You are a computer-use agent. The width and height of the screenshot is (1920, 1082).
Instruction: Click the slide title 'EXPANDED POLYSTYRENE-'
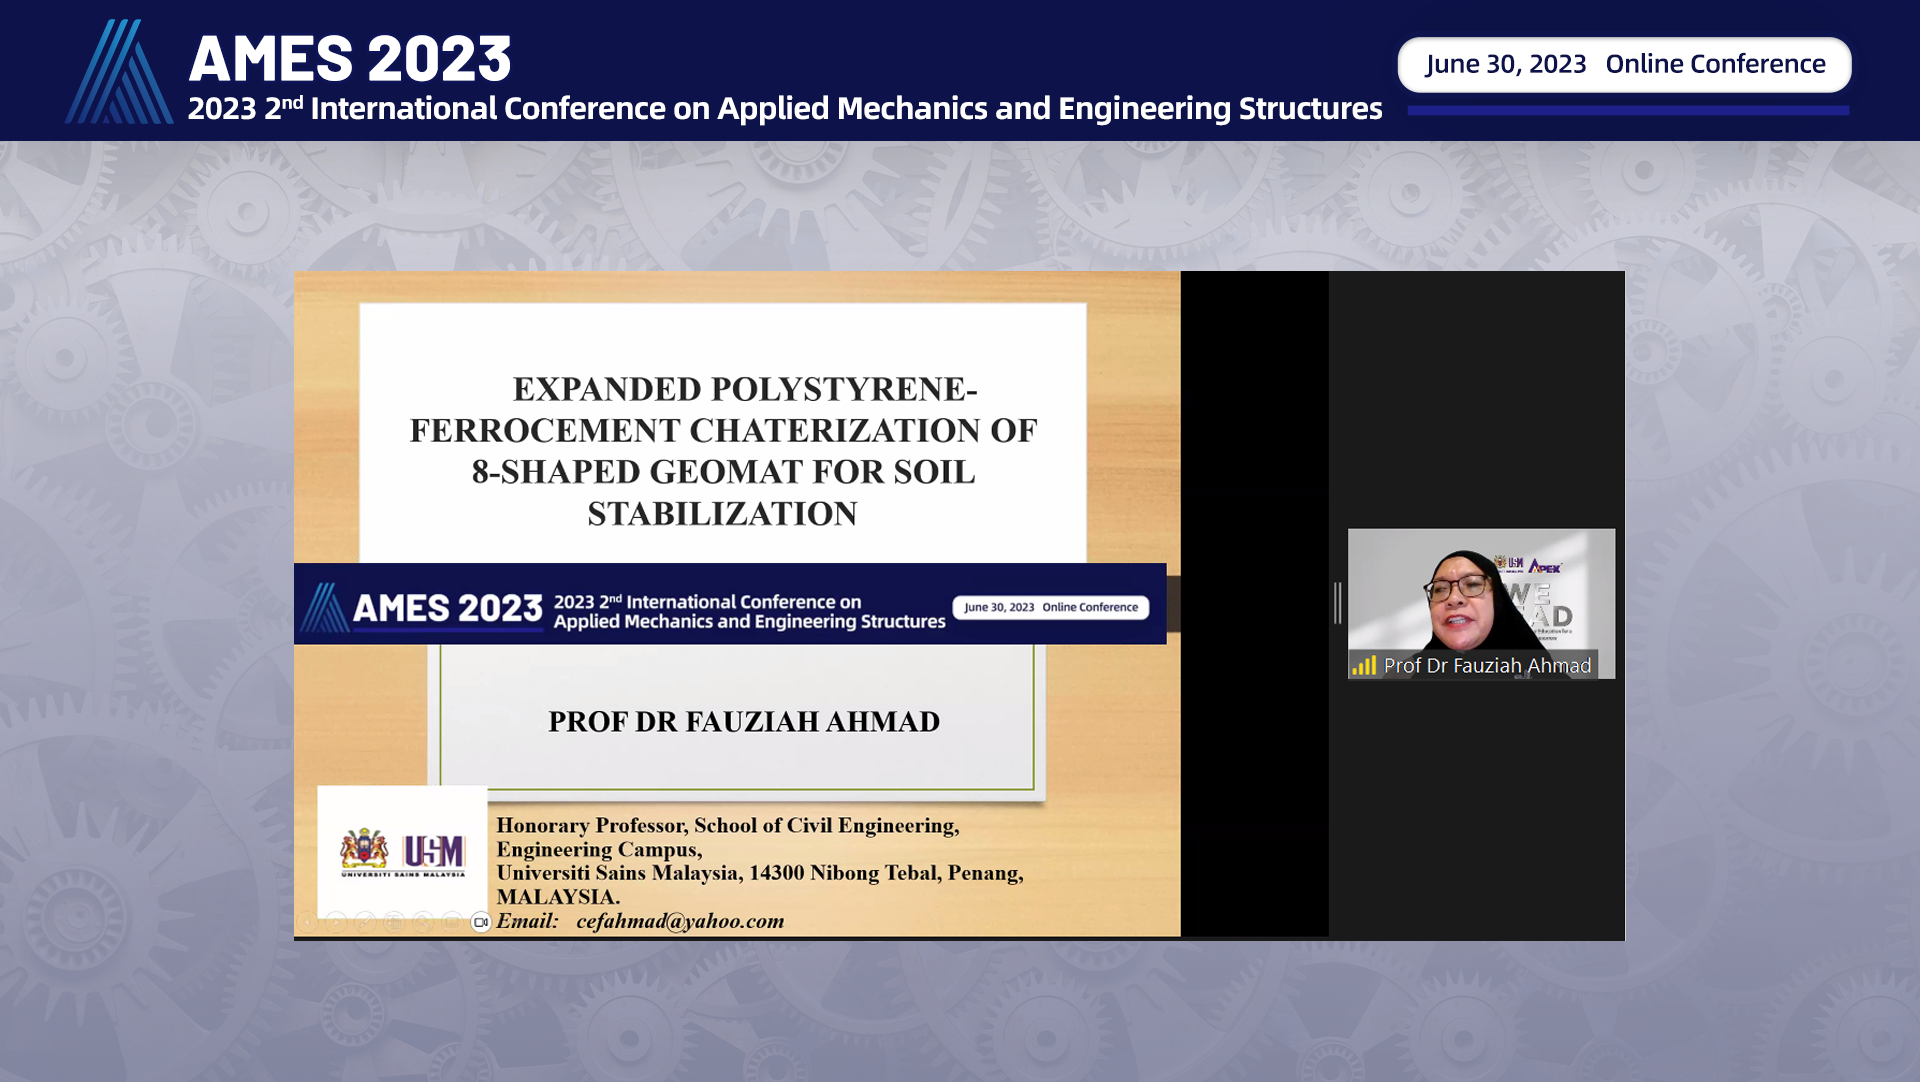point(745,389)
